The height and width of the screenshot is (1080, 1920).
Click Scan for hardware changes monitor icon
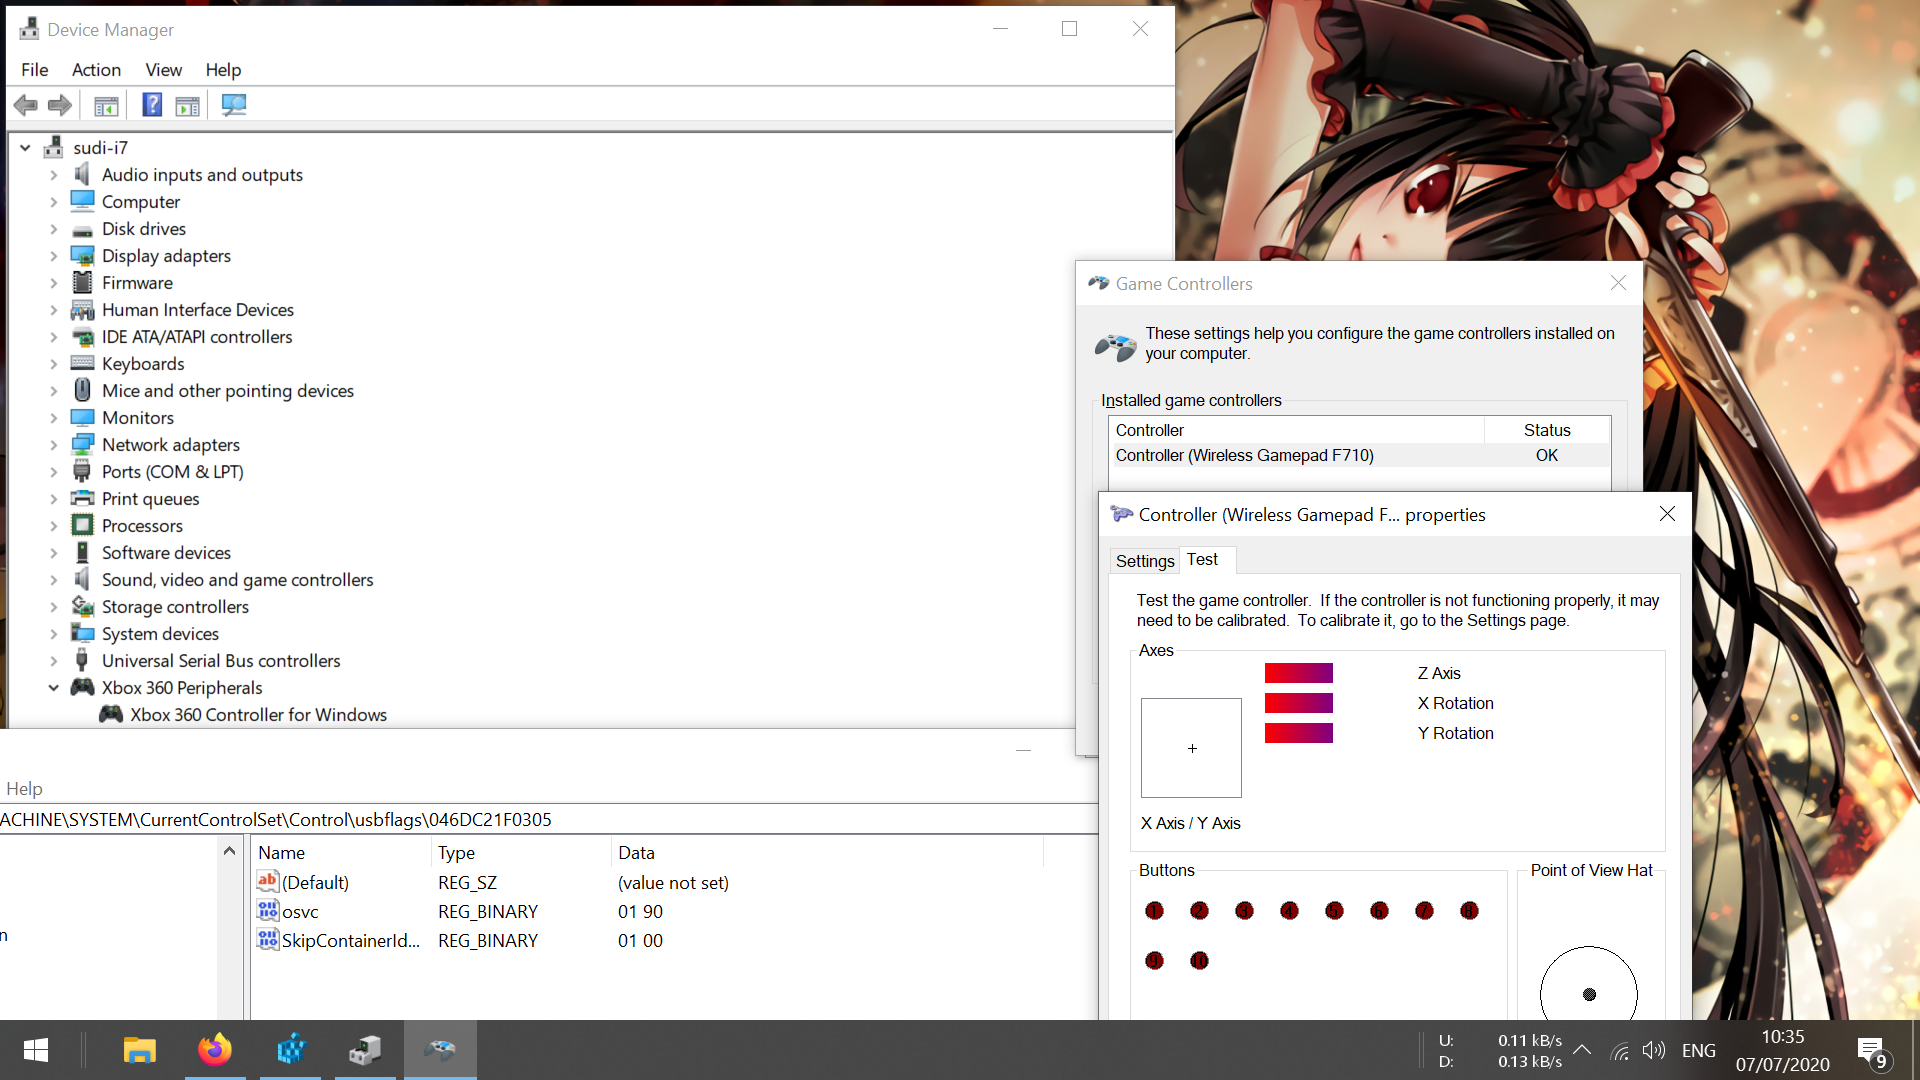(234, 105)
